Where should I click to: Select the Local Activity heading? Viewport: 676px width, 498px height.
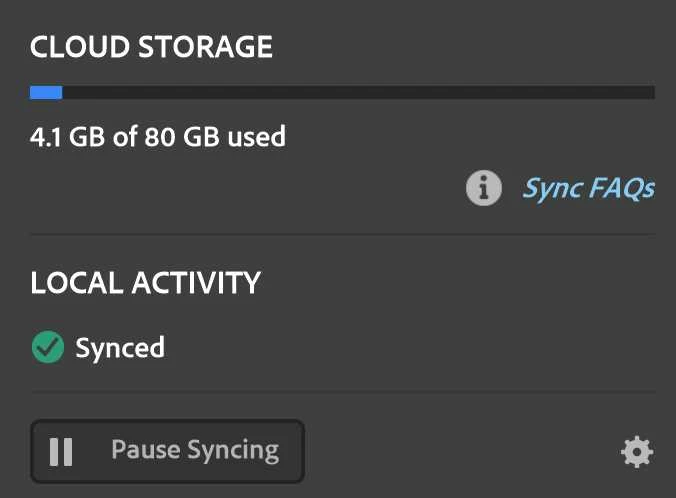pyautogui.click(x=145, y=283)
